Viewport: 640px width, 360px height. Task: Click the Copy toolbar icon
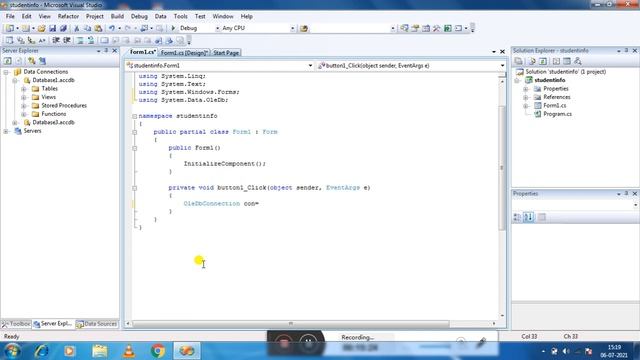click(x=87, y=28)
